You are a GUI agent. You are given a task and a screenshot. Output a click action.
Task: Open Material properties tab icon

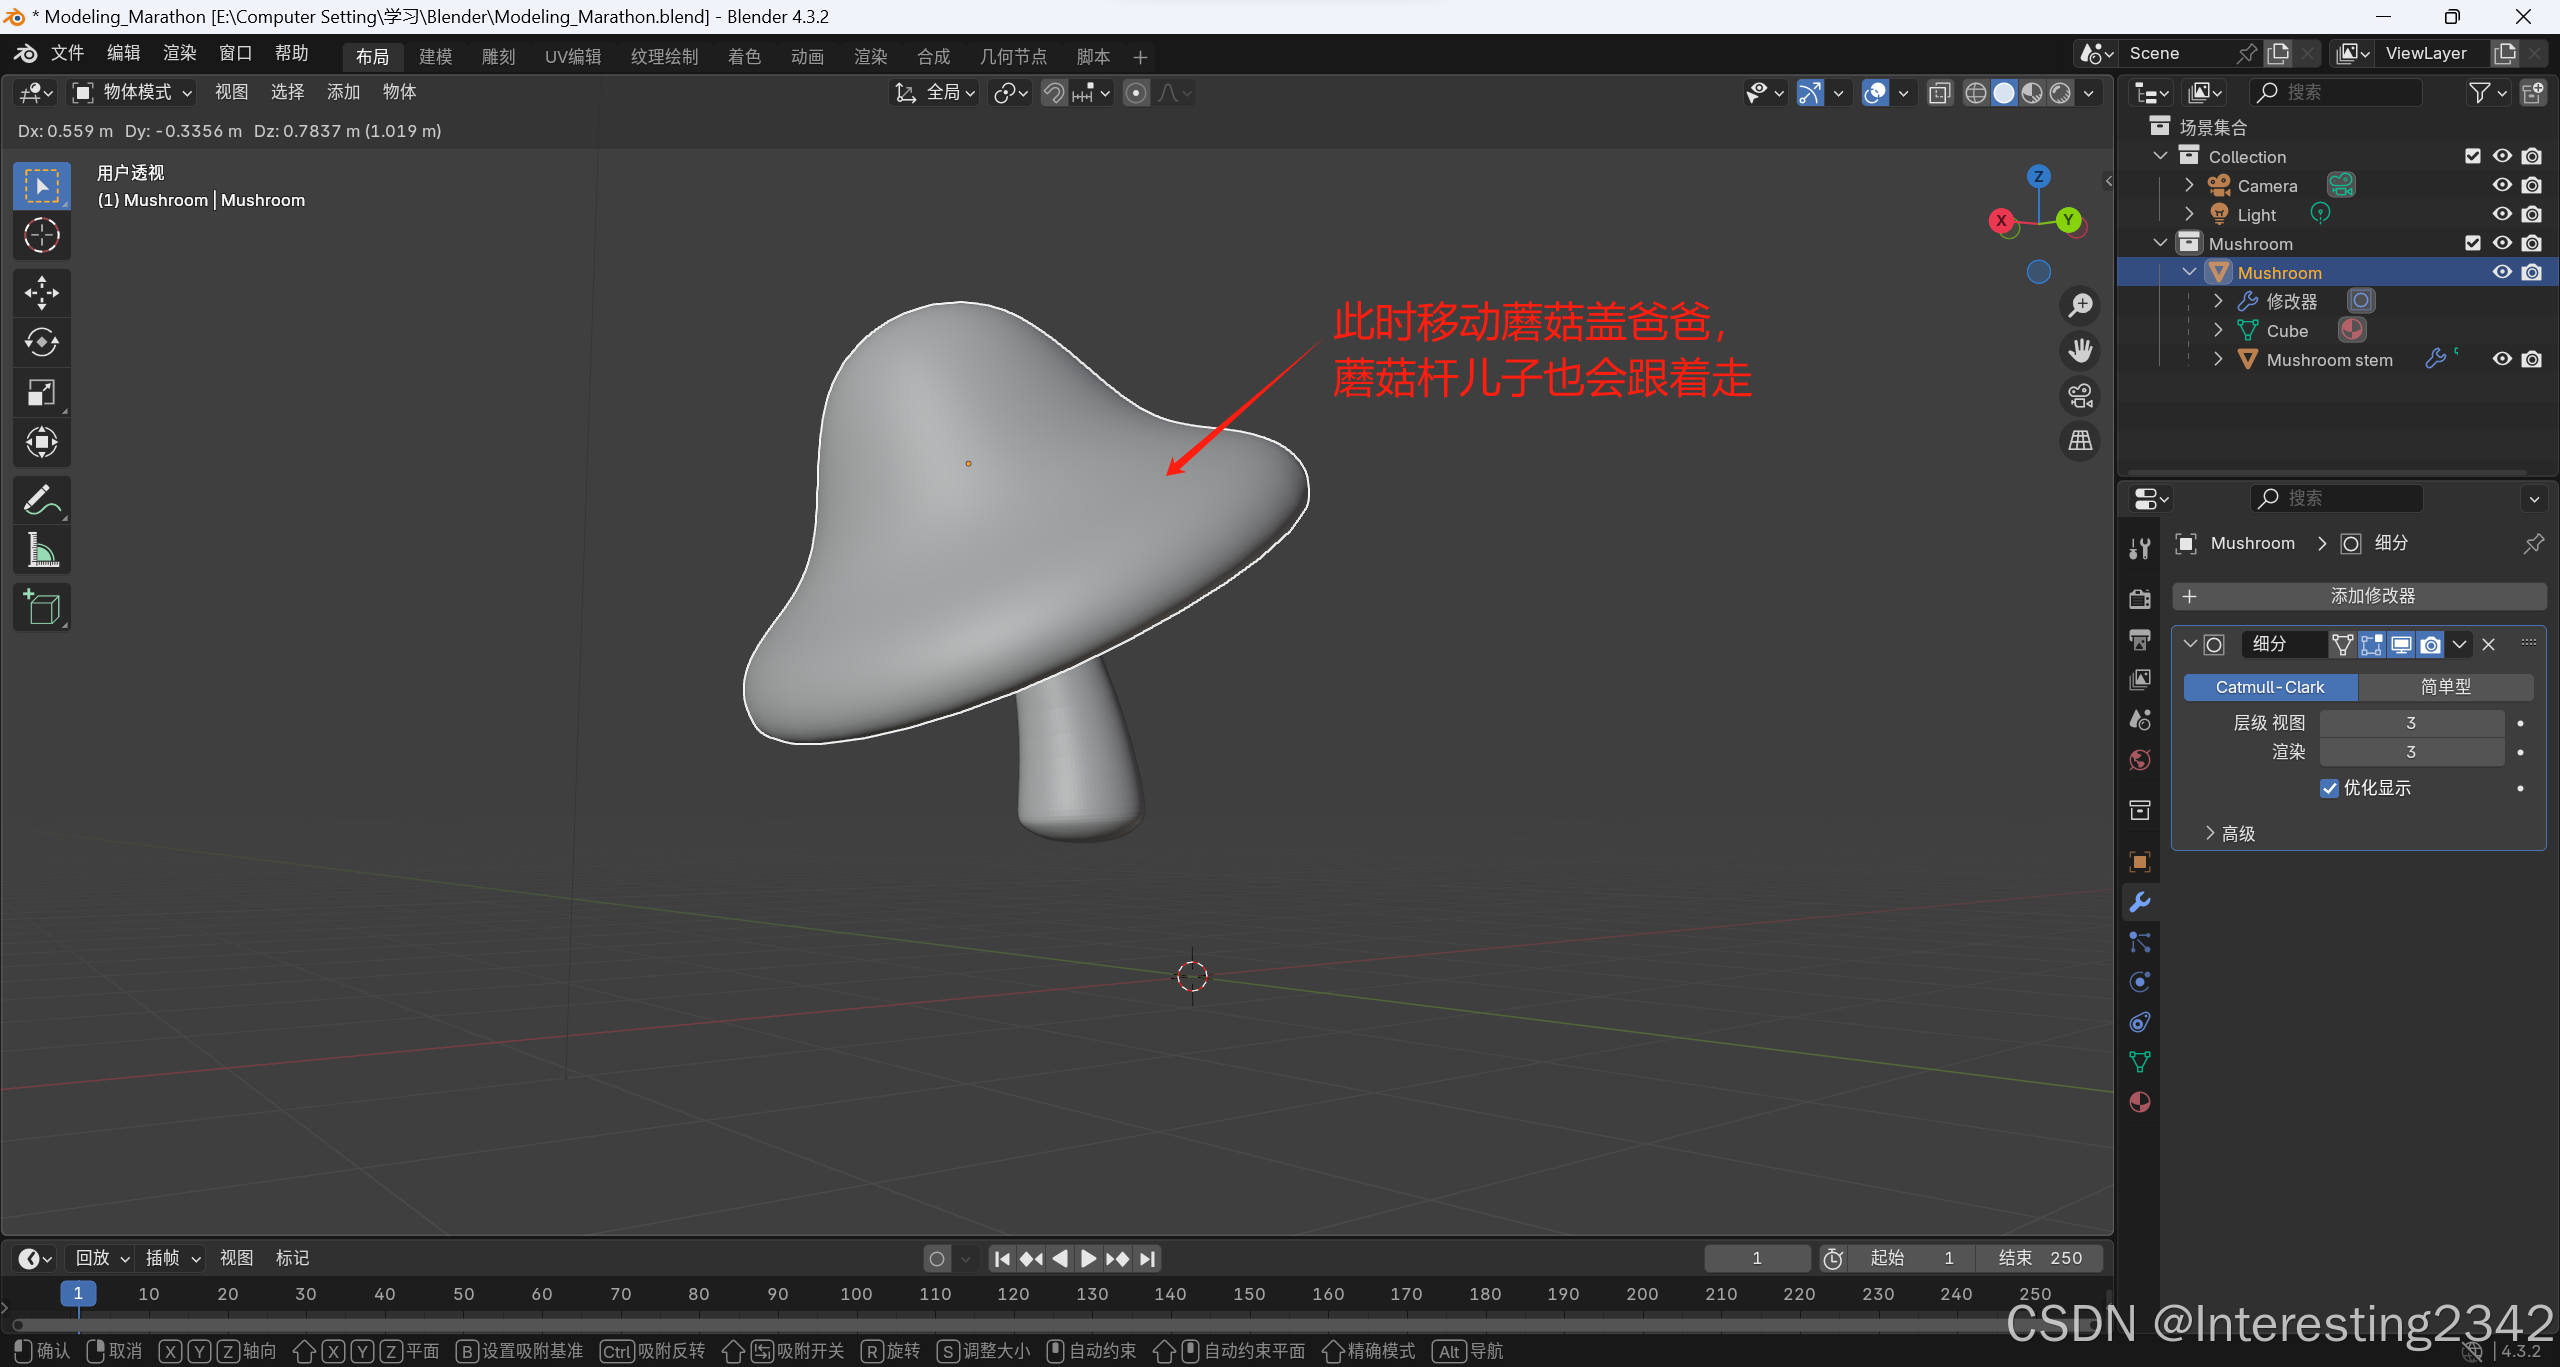(x=2140, y=1102)
